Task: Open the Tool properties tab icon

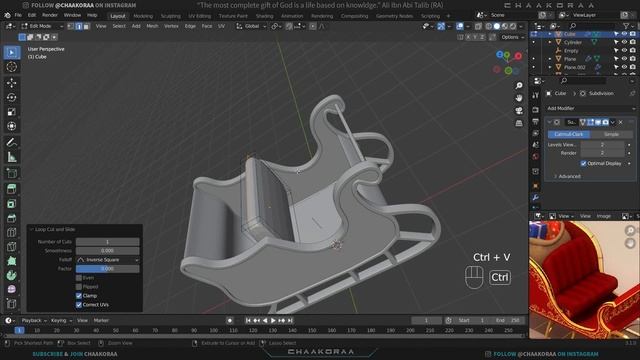Action: coord(536,96)
